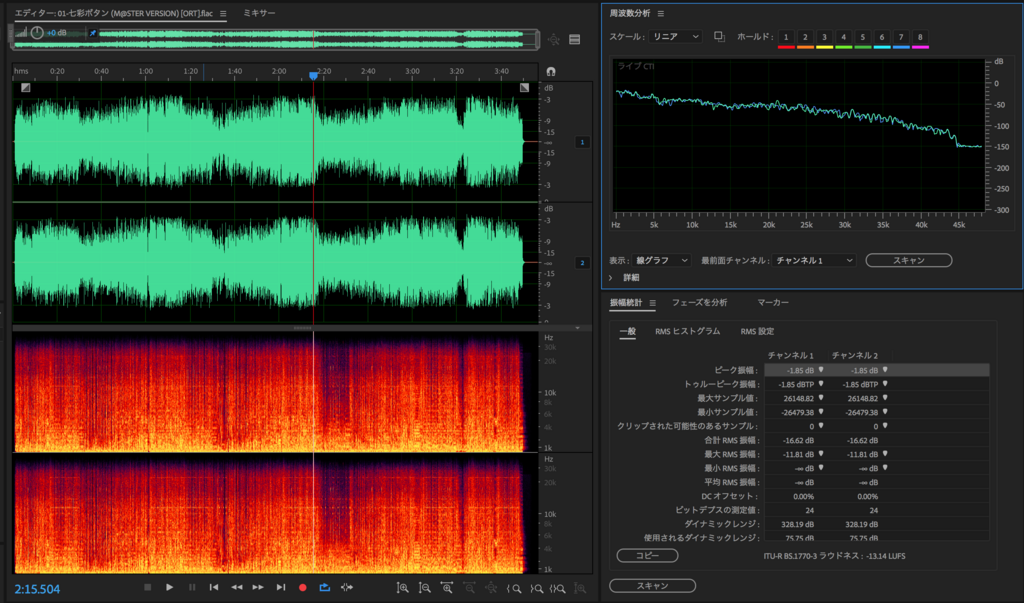1024x603 pixels.
Task: Toggle hold button 7
Action: click(x=901, y=37)
